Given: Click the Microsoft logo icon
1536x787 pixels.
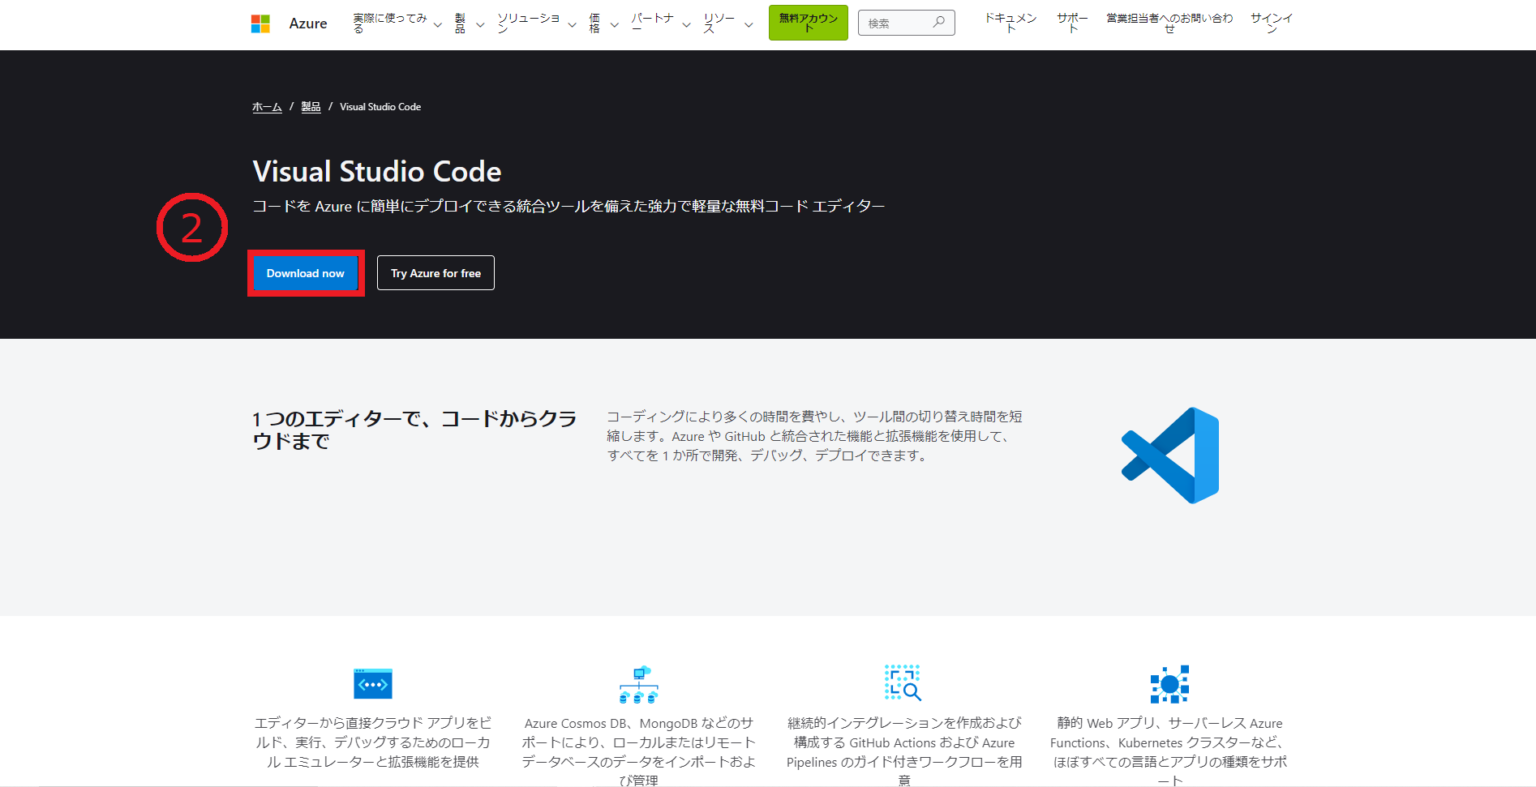Looking at the screenshot, I should [260, 22].
